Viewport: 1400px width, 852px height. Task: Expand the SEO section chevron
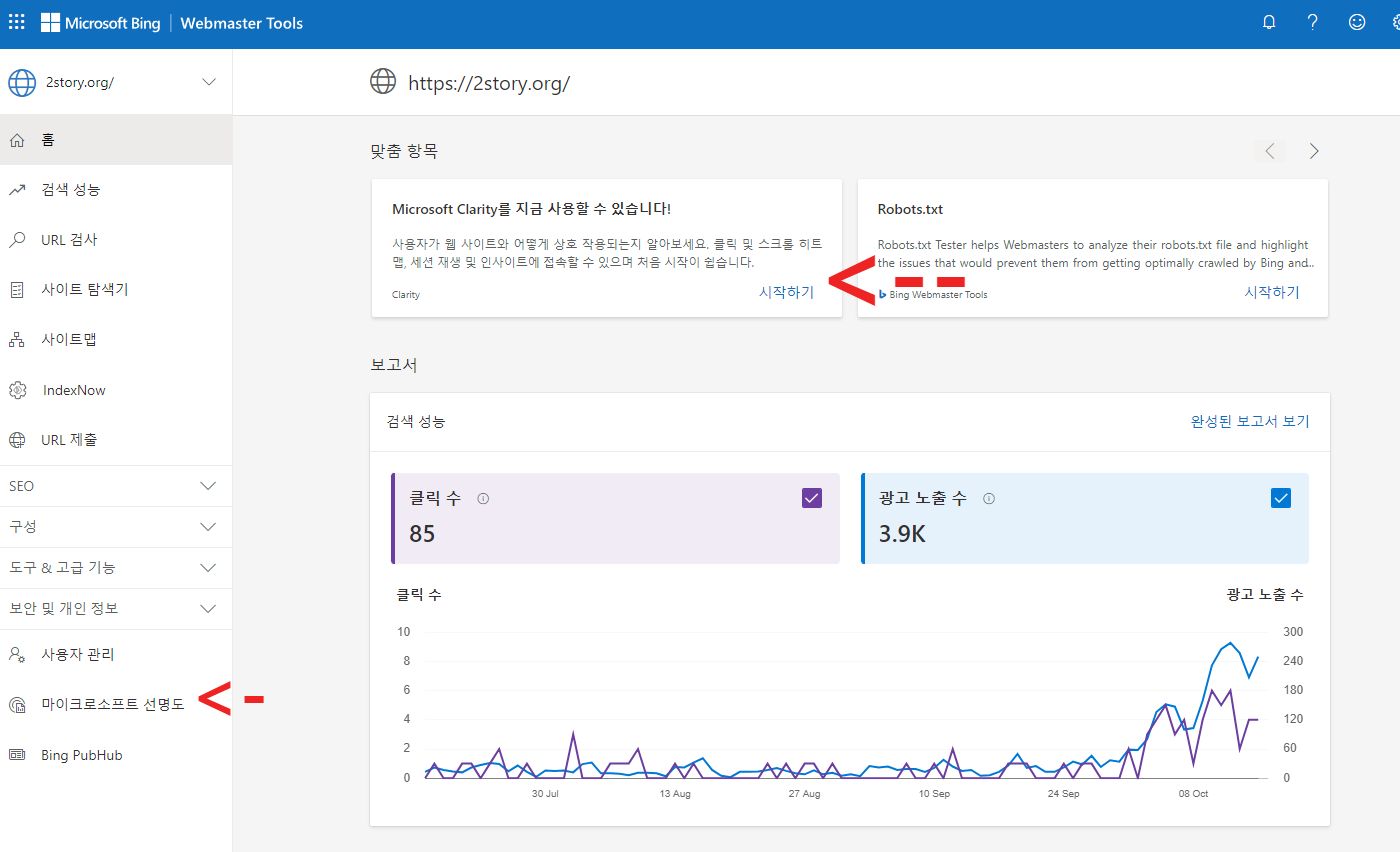coord(208,486)
